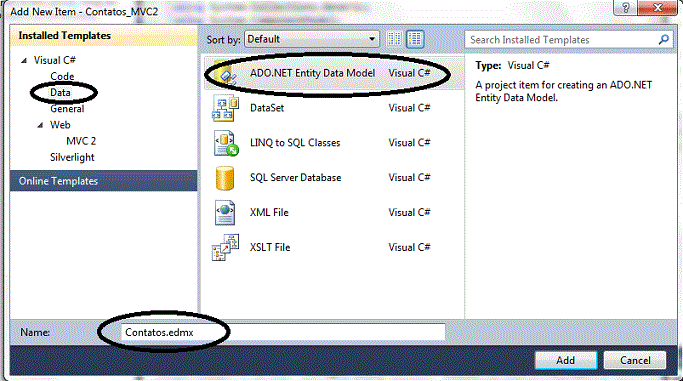The height and width of the screenshot is (381, 683).
Task: Switch to medium icons list view
Action: 415,39
